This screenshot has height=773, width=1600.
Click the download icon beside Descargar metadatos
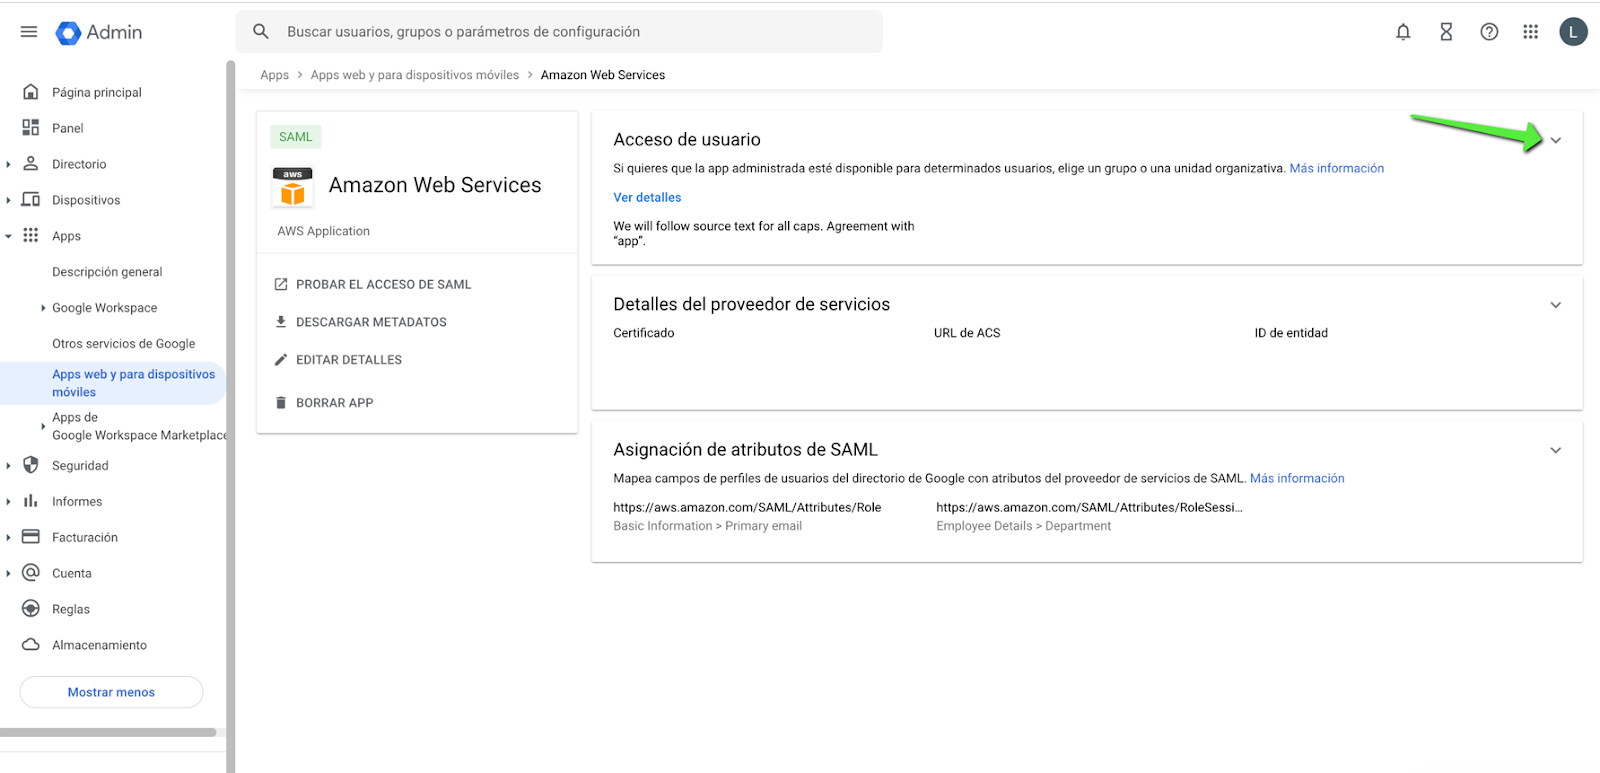[281, 322]
